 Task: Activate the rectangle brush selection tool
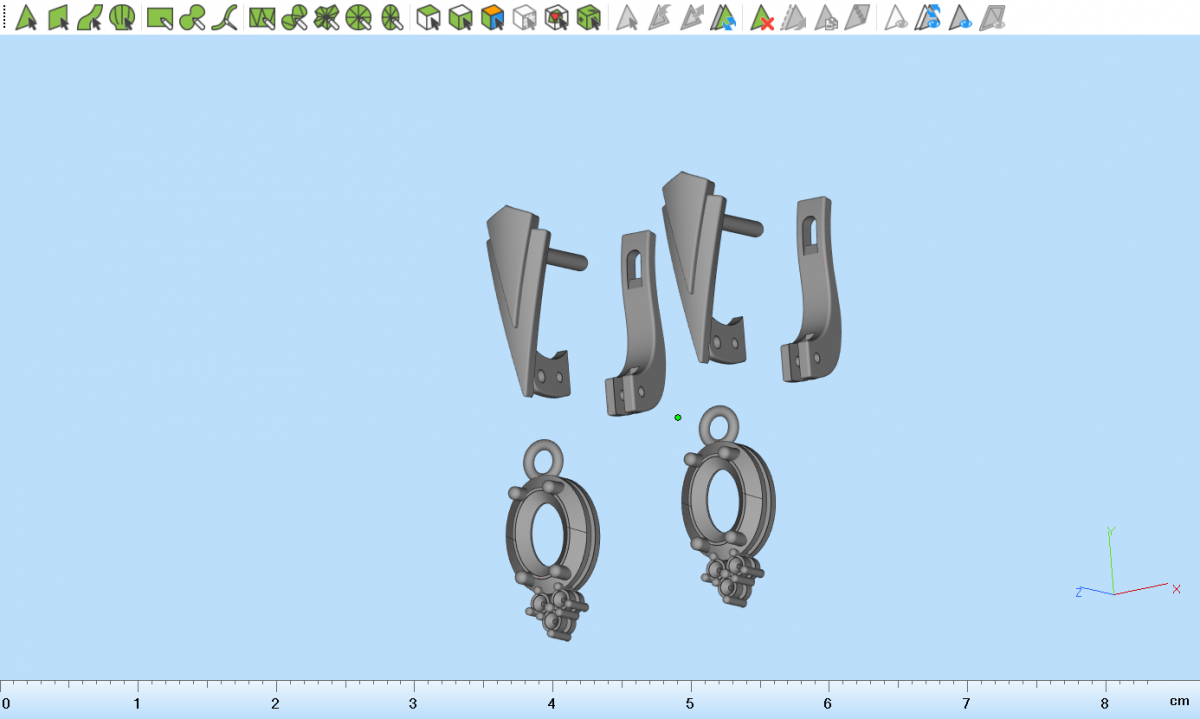click(160, 17)
